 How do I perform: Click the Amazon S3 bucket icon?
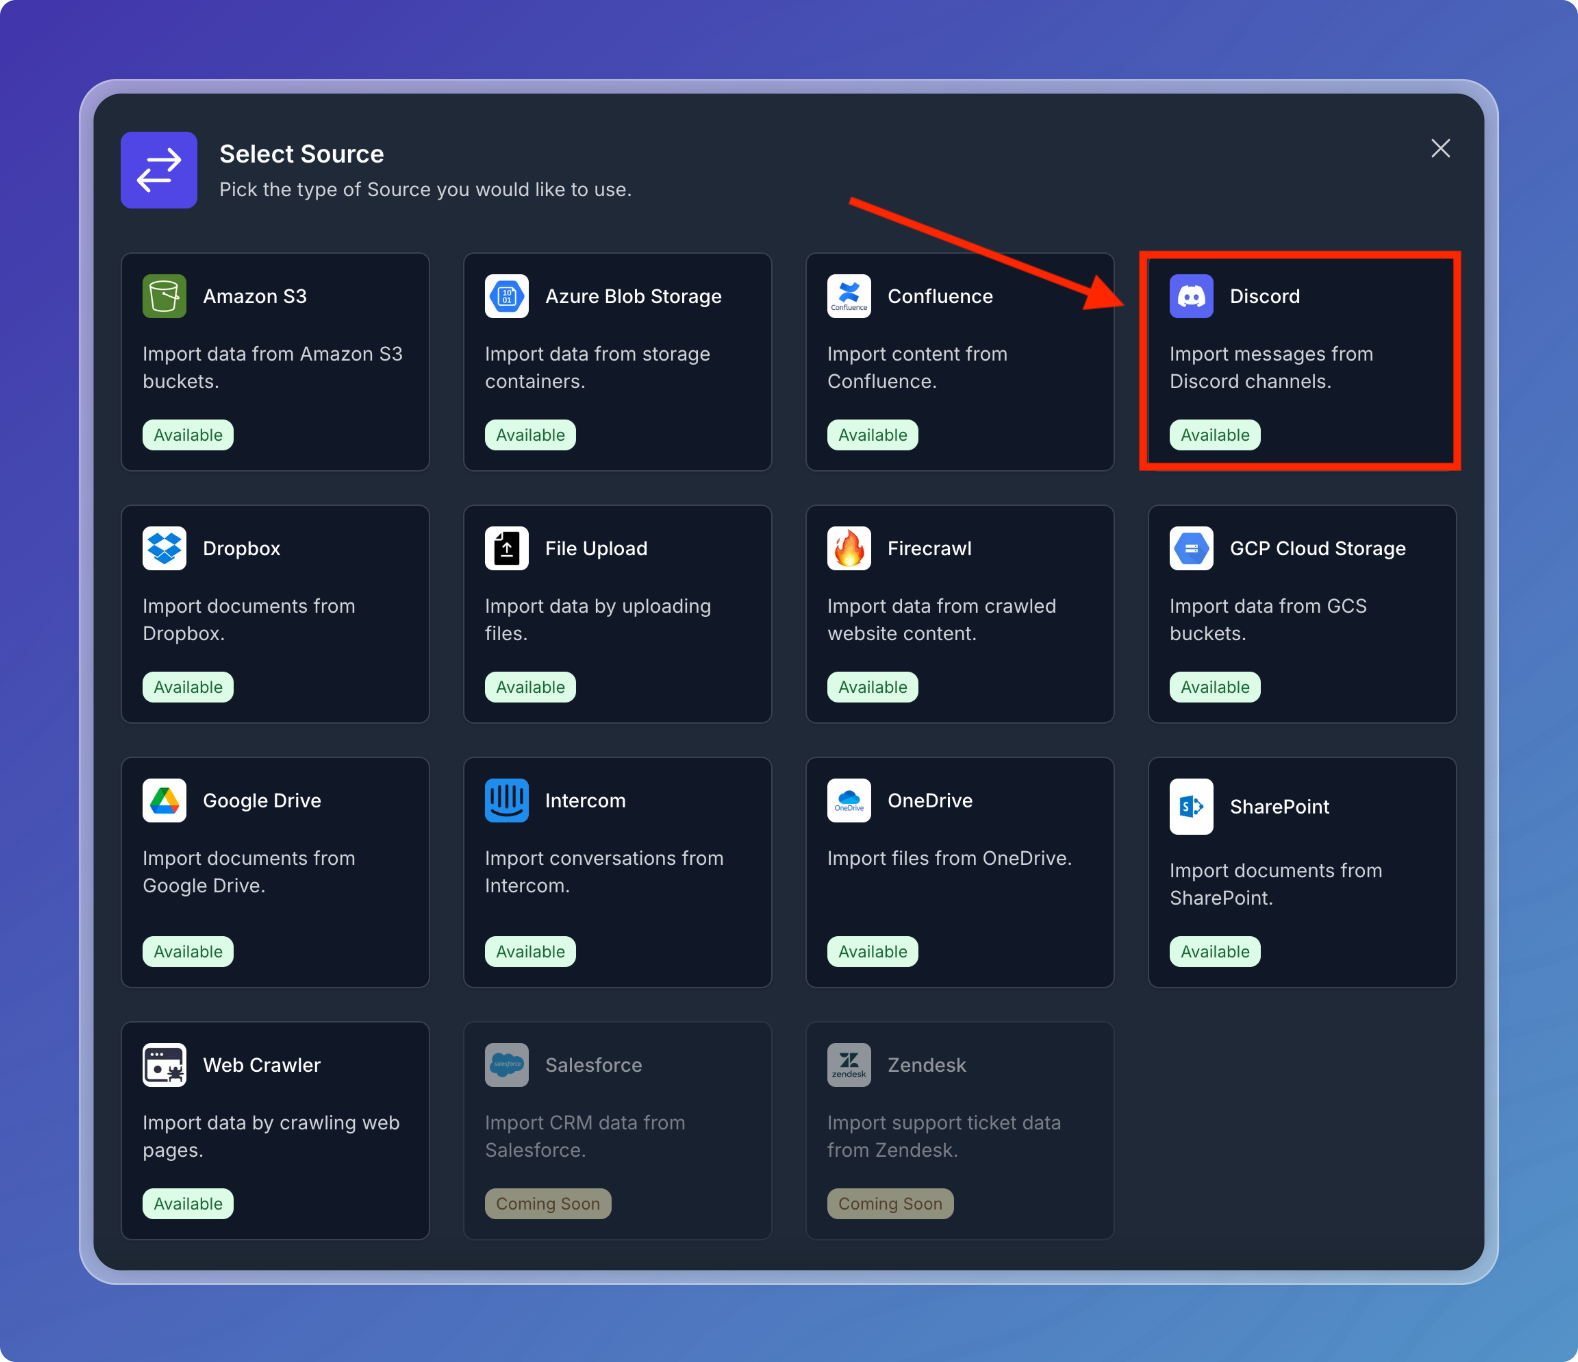pyautogui.click(x=164, y=296)
